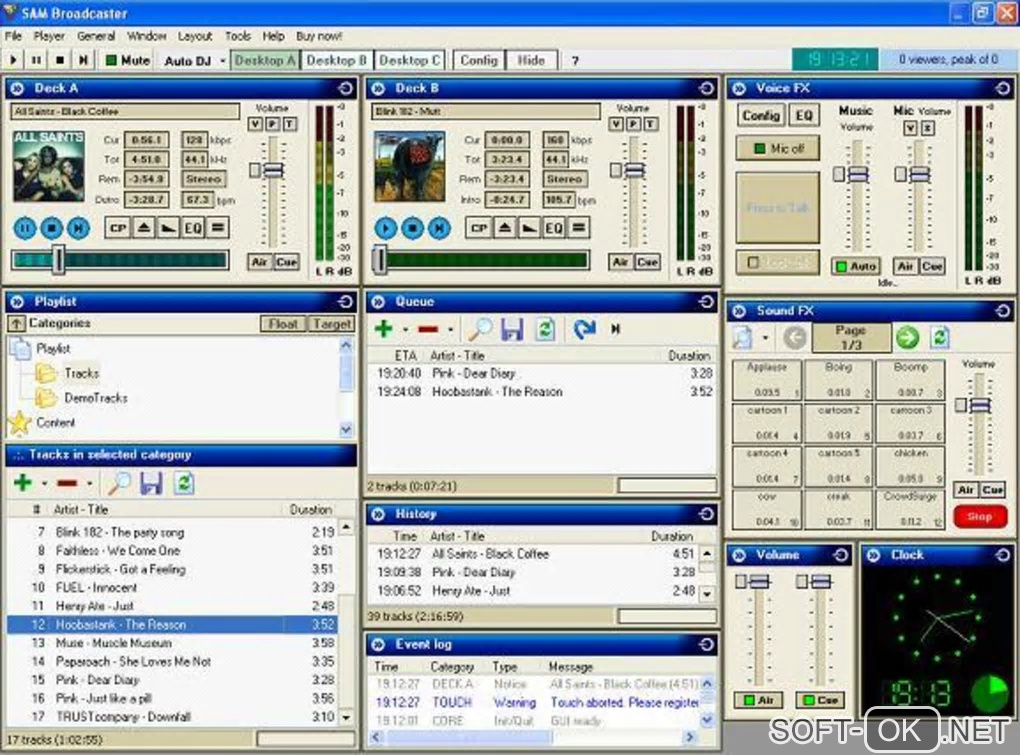Click Deck A track list icon

click(x=218, y=228)
